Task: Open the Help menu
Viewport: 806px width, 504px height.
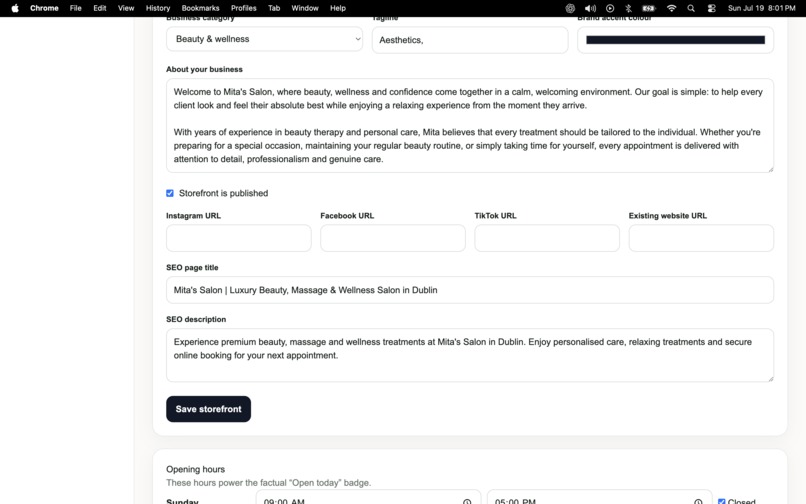Action: click(338, 8)
